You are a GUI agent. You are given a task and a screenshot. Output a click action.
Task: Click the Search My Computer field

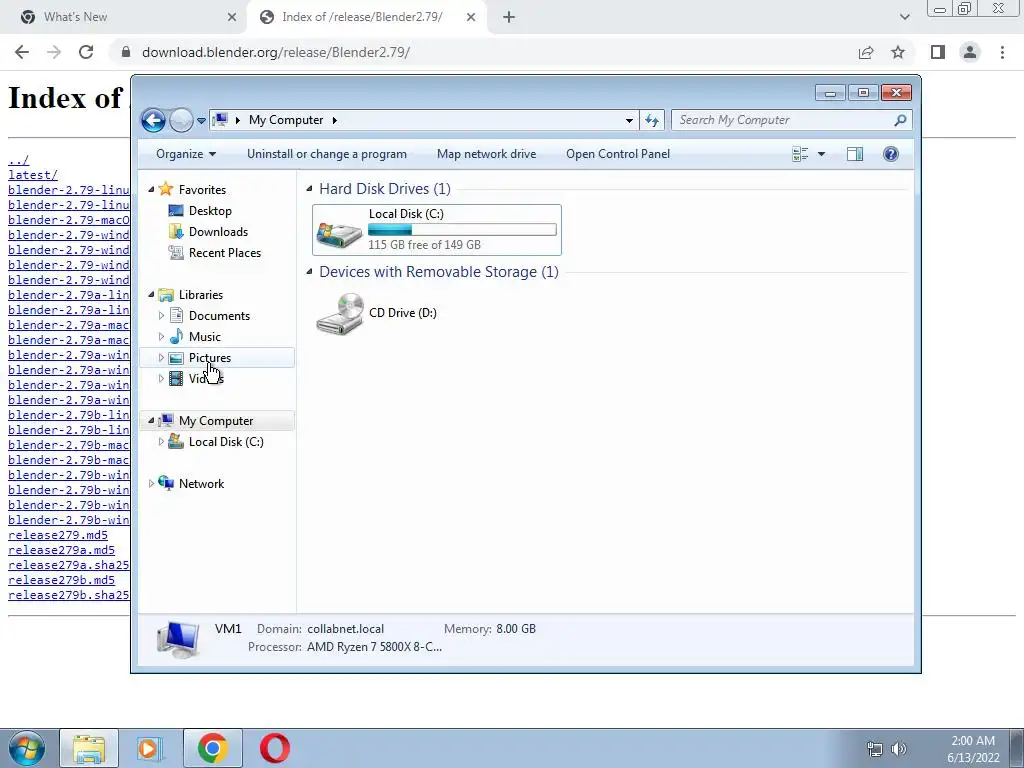[783, 120]
